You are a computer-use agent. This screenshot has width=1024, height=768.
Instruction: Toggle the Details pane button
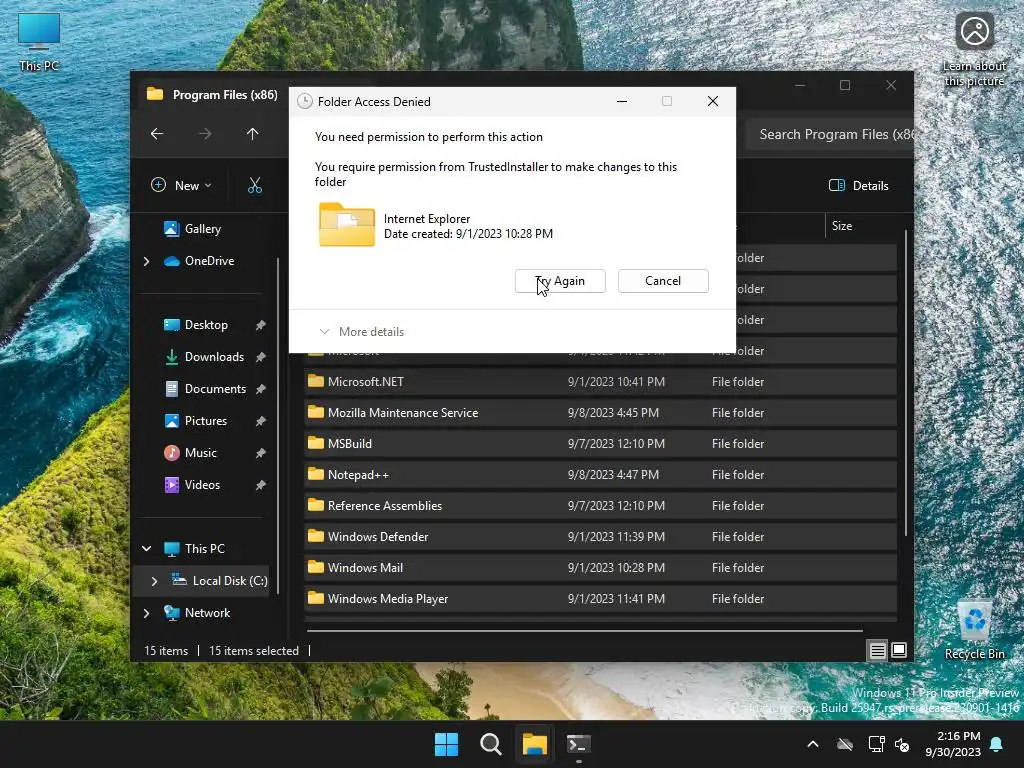click(859, 185)
